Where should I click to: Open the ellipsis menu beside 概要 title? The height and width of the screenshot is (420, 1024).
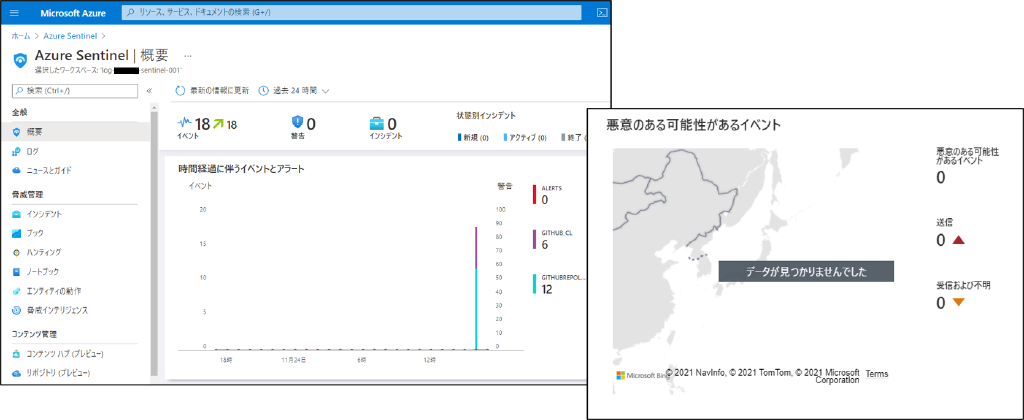coord(188,56)
